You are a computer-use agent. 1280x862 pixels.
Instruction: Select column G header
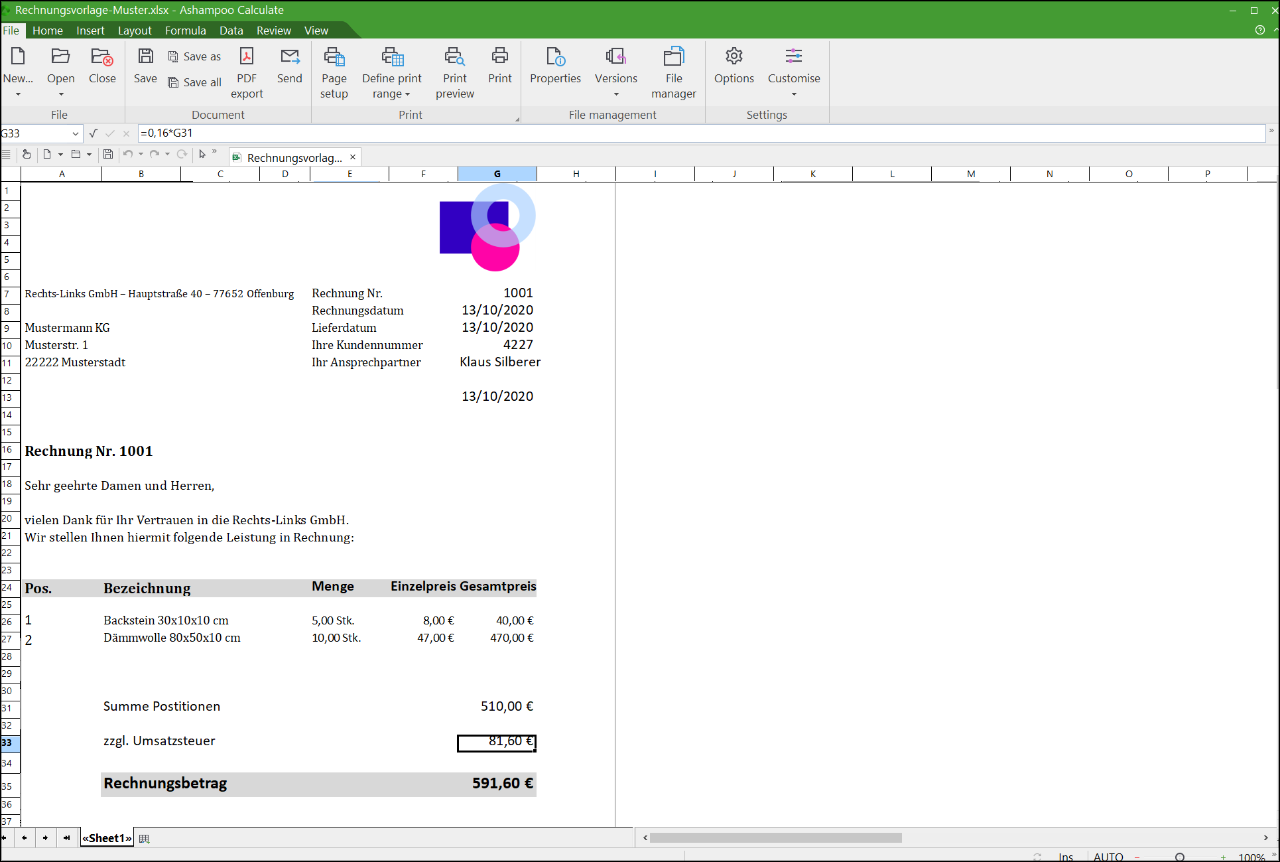point(497,174)
